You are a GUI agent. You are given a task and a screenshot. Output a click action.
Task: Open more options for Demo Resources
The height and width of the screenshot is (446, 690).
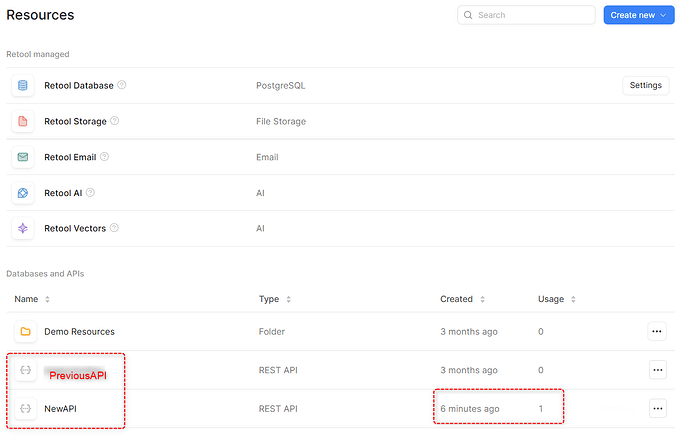point(657,332)
